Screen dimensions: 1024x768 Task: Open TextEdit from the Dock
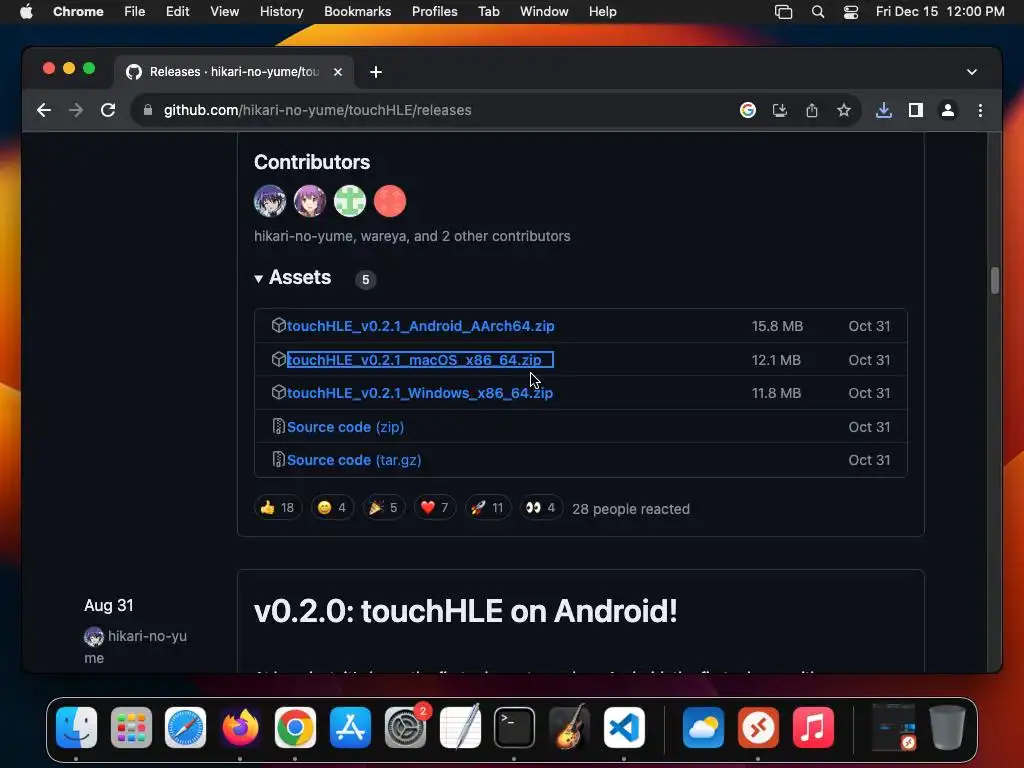coord(460,727)
